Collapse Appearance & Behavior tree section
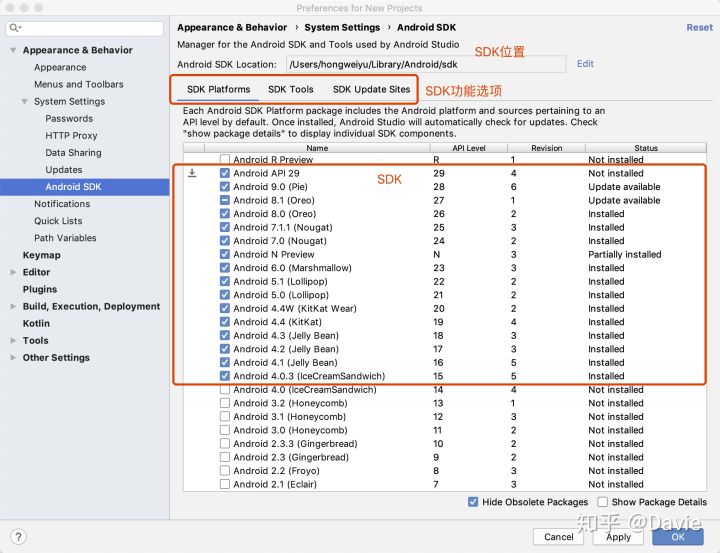Image resolution: width=720 pixels, height=553 pixels. (13, 50)
